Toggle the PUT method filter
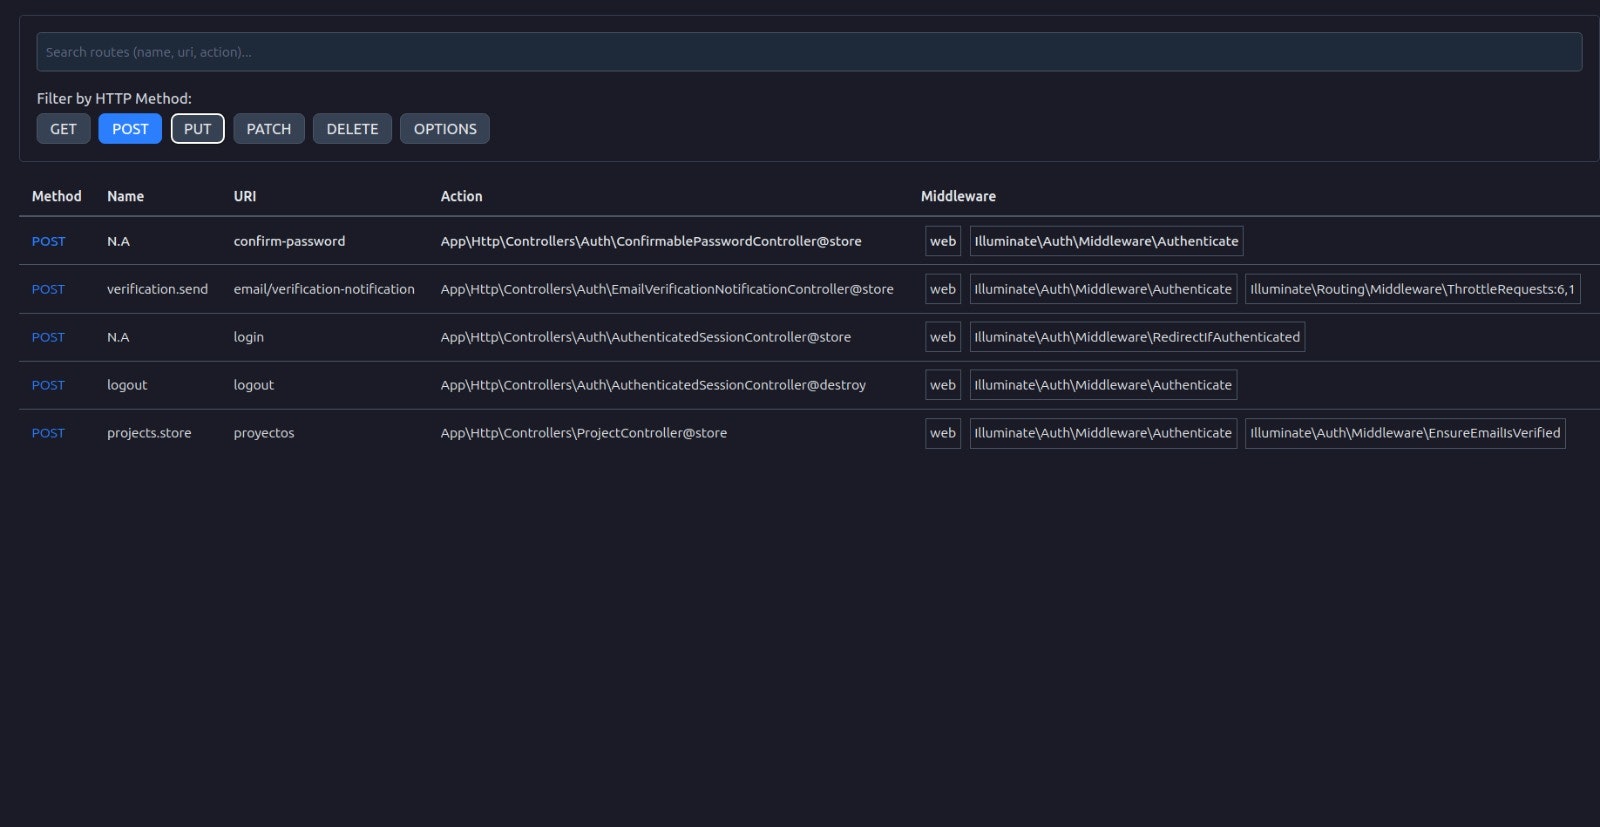This screenshot has height=827, width=1600. [x=197, y=129]
